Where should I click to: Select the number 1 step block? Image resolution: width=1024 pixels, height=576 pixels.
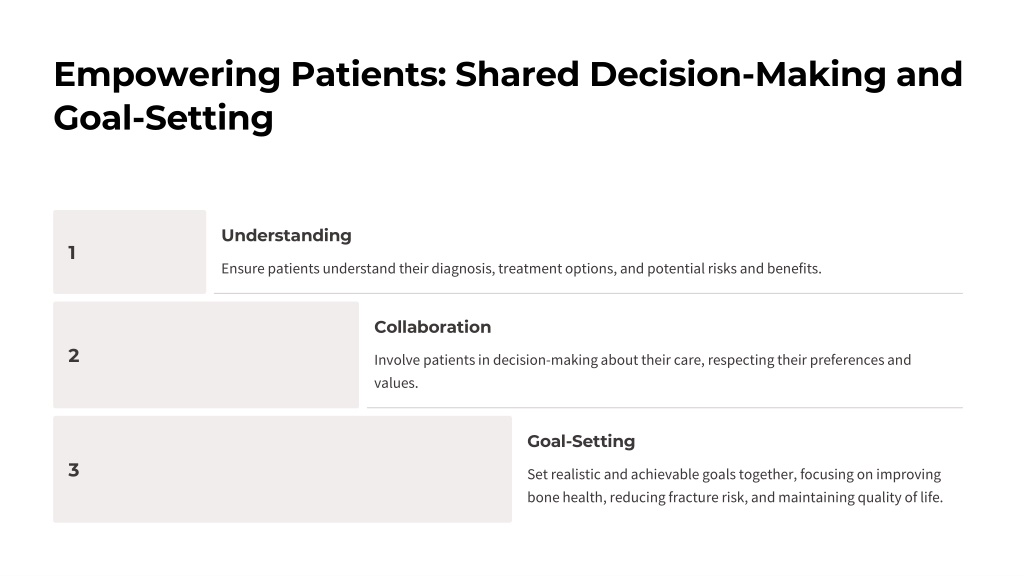[129, 251]
